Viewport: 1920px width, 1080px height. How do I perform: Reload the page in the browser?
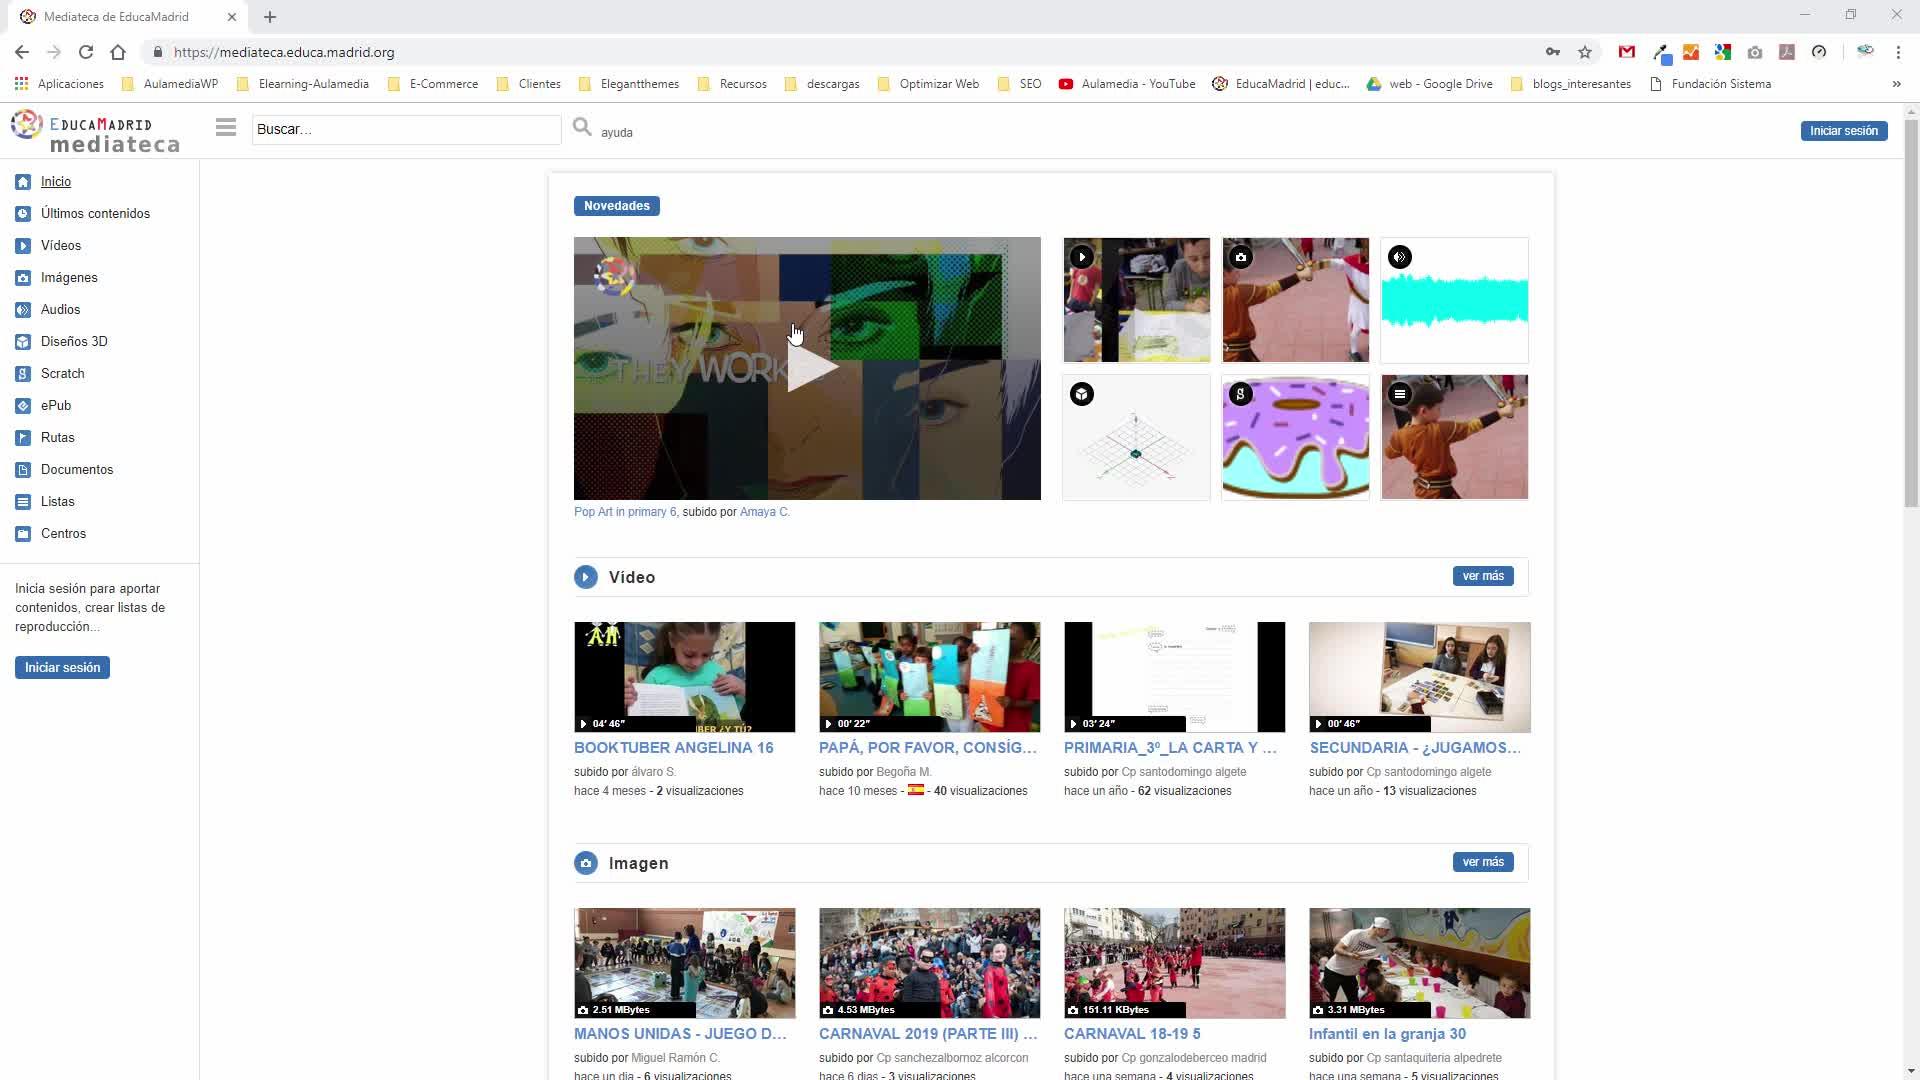(86, 52)
